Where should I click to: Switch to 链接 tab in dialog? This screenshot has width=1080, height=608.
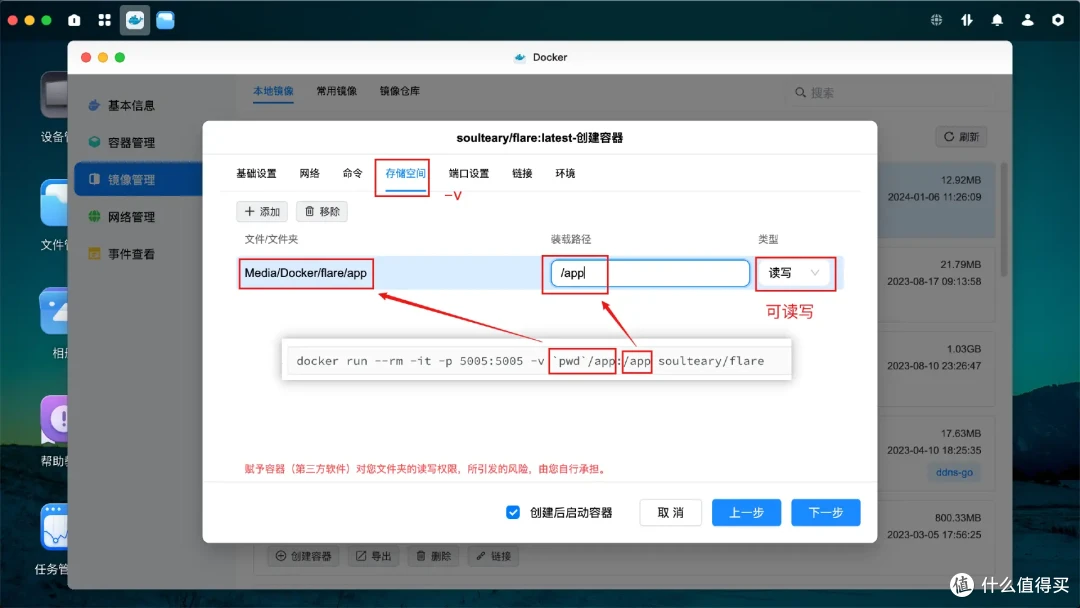coord(522,174)
